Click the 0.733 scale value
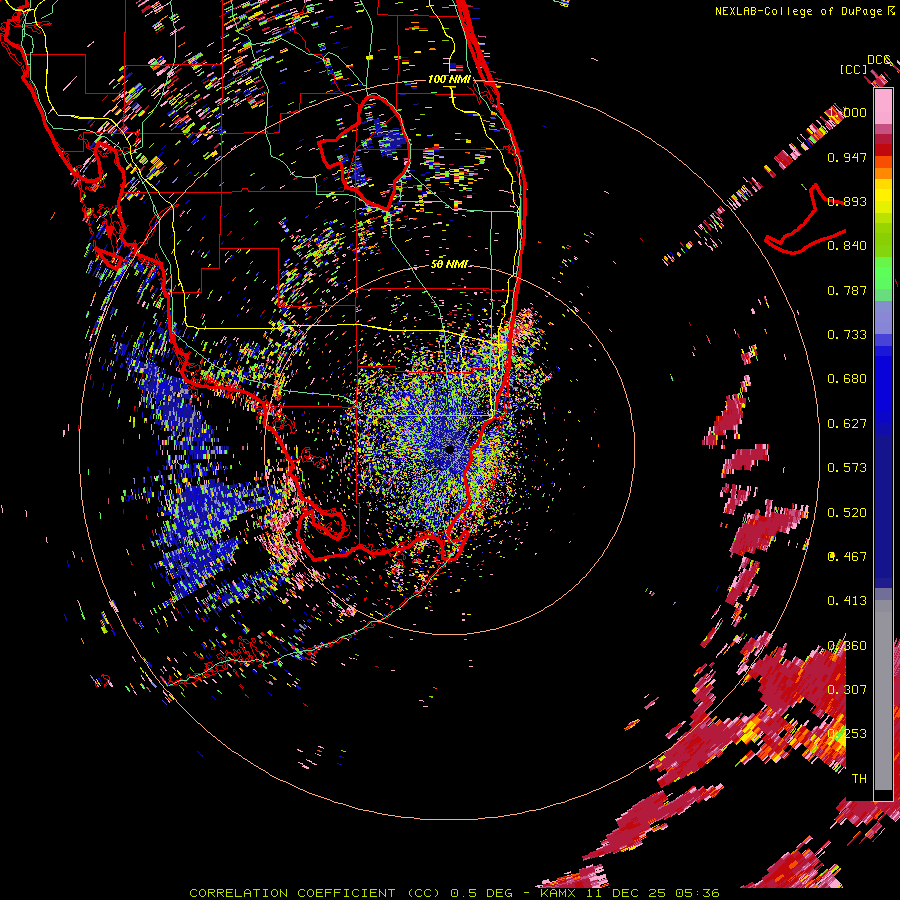The height and width of the screenshot is (900, 900). pos(847,335)
